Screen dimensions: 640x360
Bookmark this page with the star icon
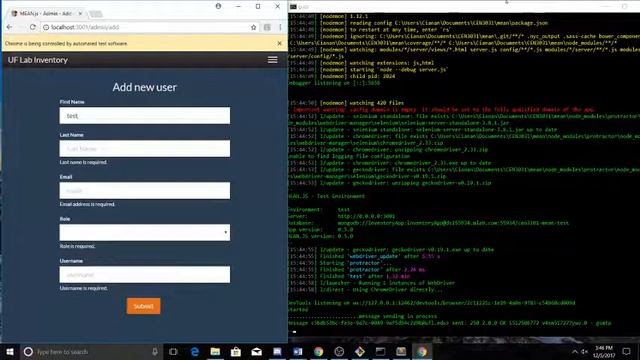253,27
